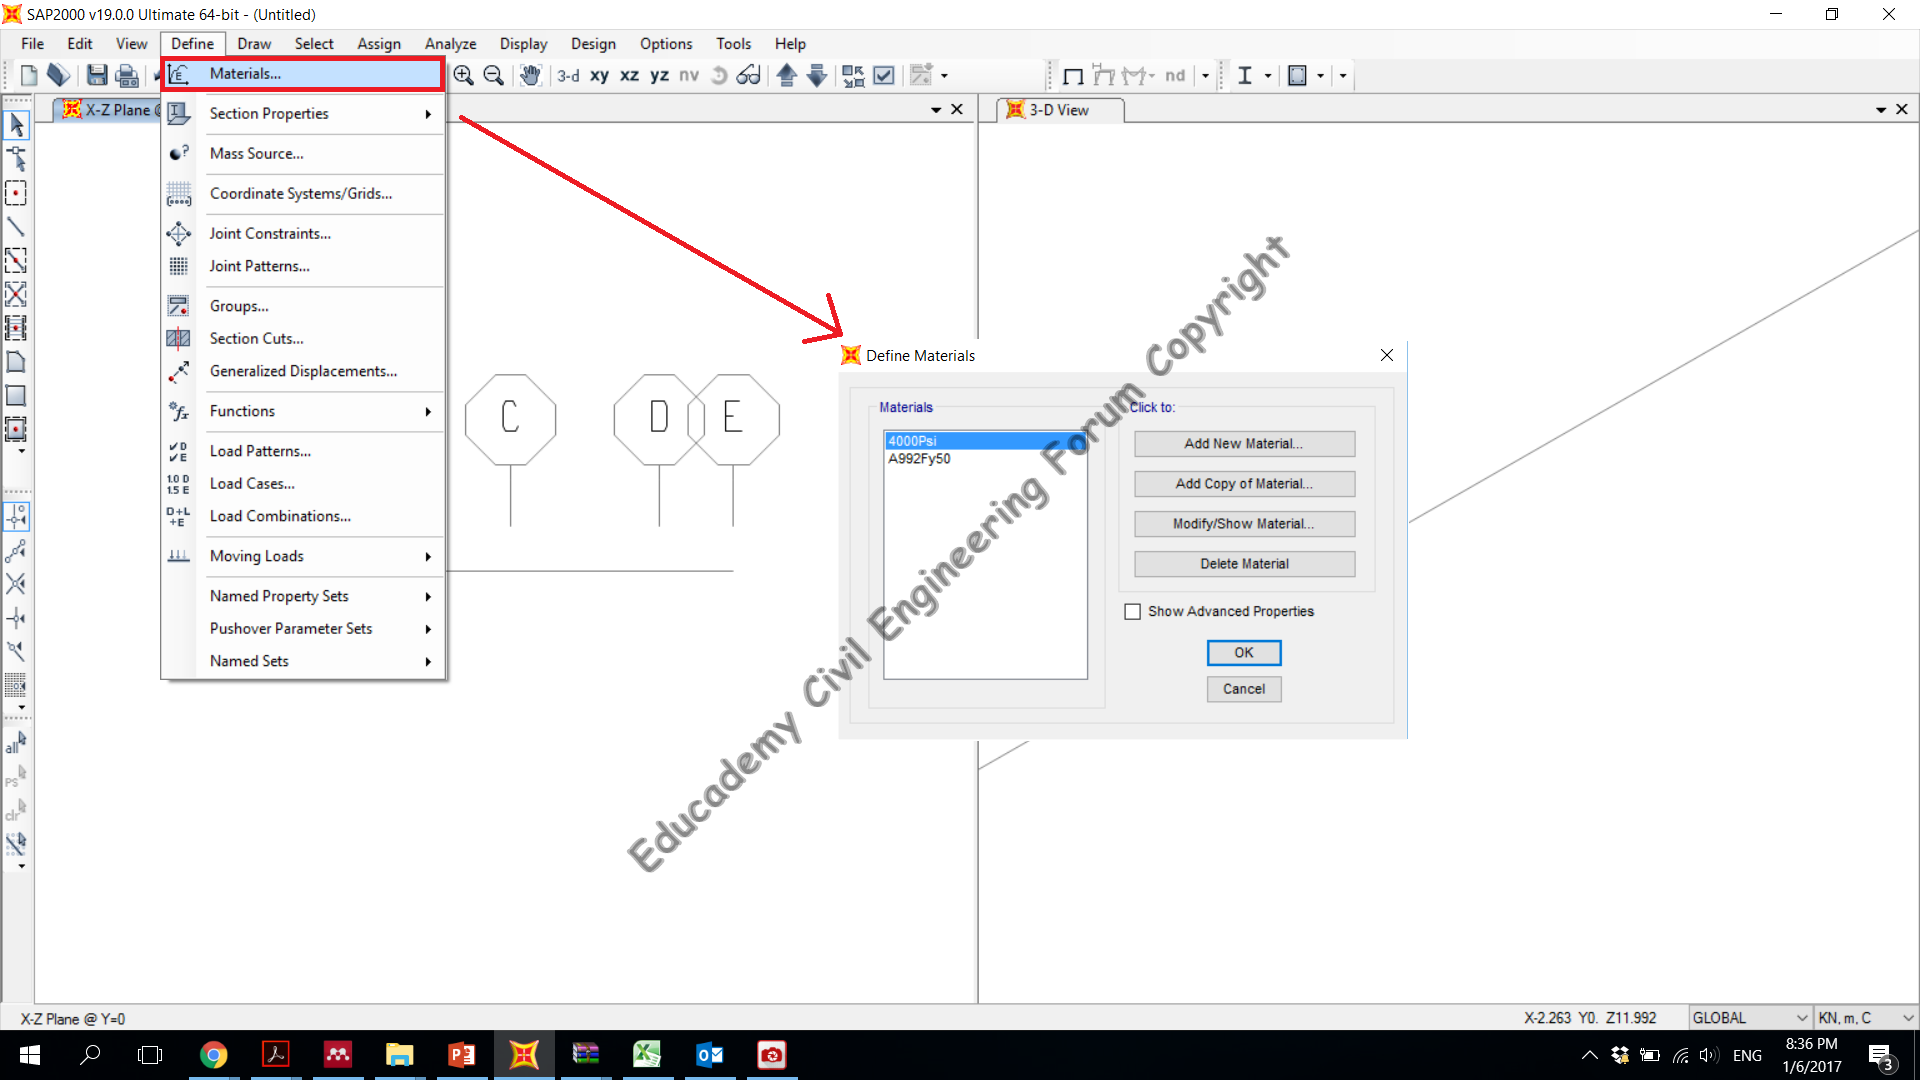Viewport: 1920px width, 1080px height.
Task: Open File Explorer from taskbar
Action: (399, 1055)
